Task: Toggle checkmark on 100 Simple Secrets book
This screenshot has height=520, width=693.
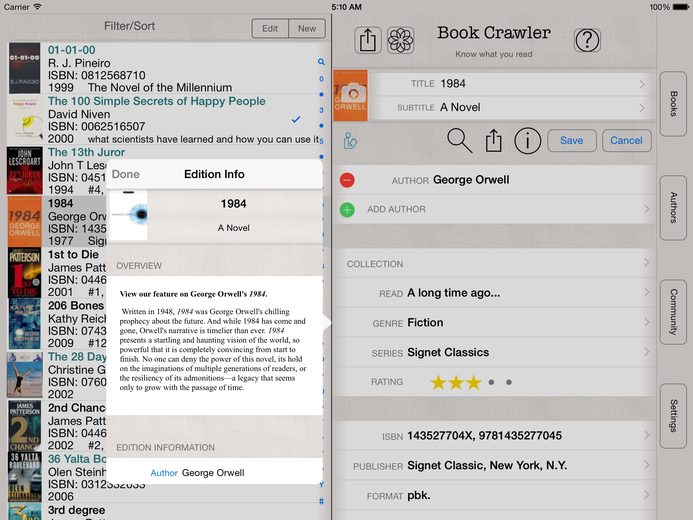Action: coord(296,119)
